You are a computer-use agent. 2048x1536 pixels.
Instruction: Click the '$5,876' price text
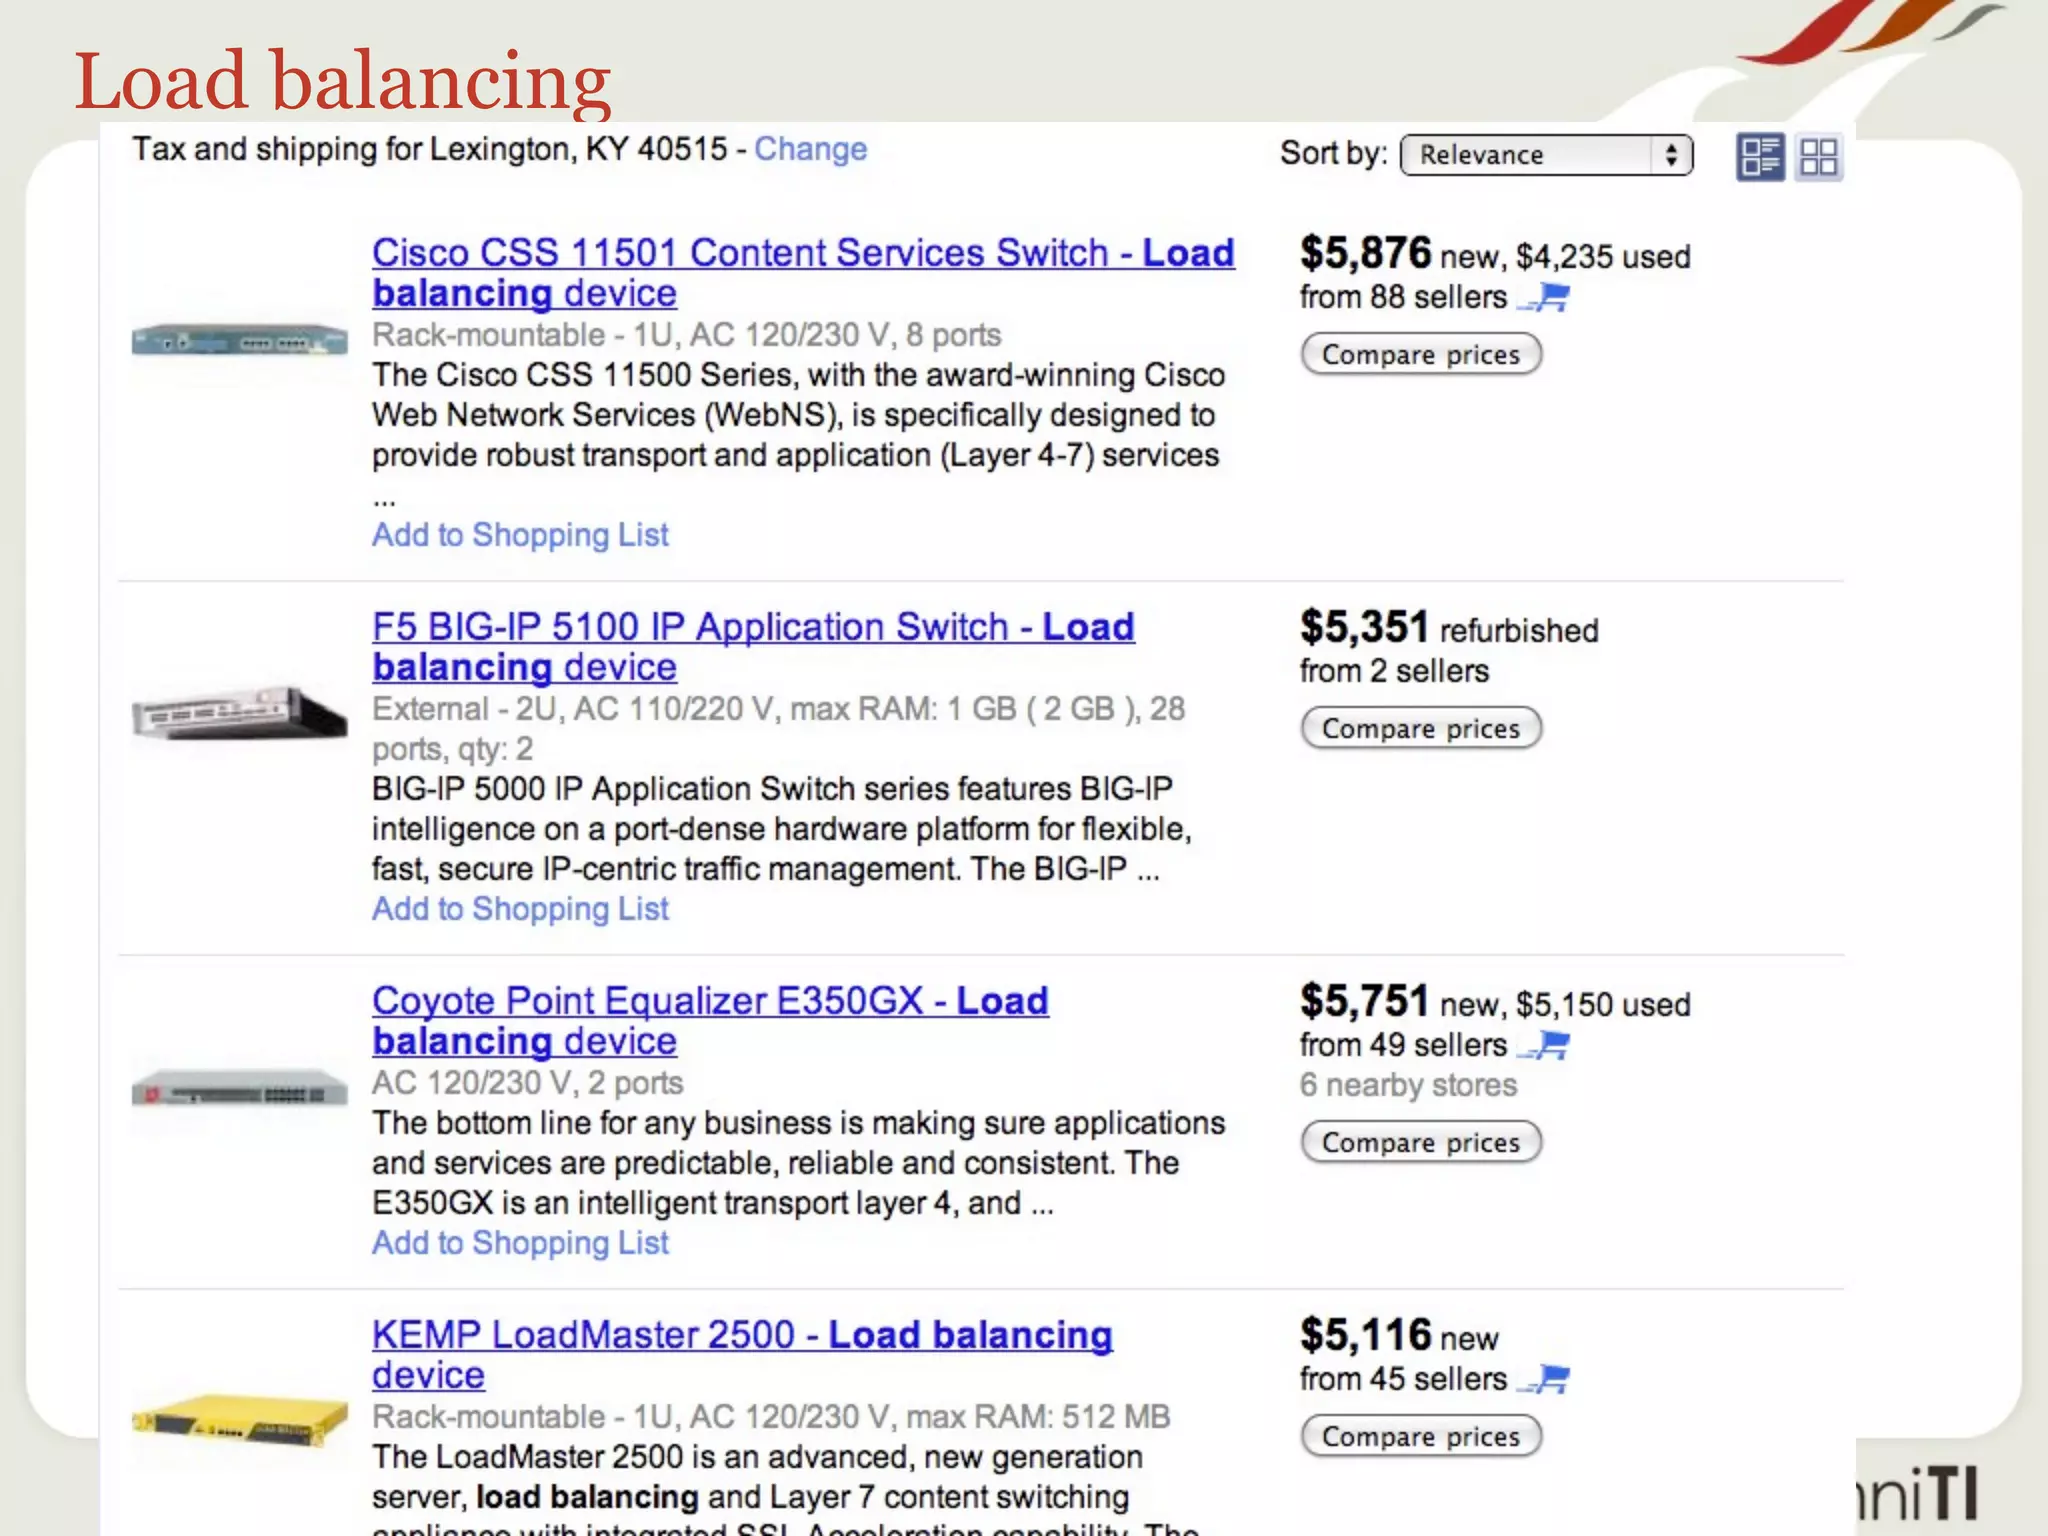point(1366,253)
